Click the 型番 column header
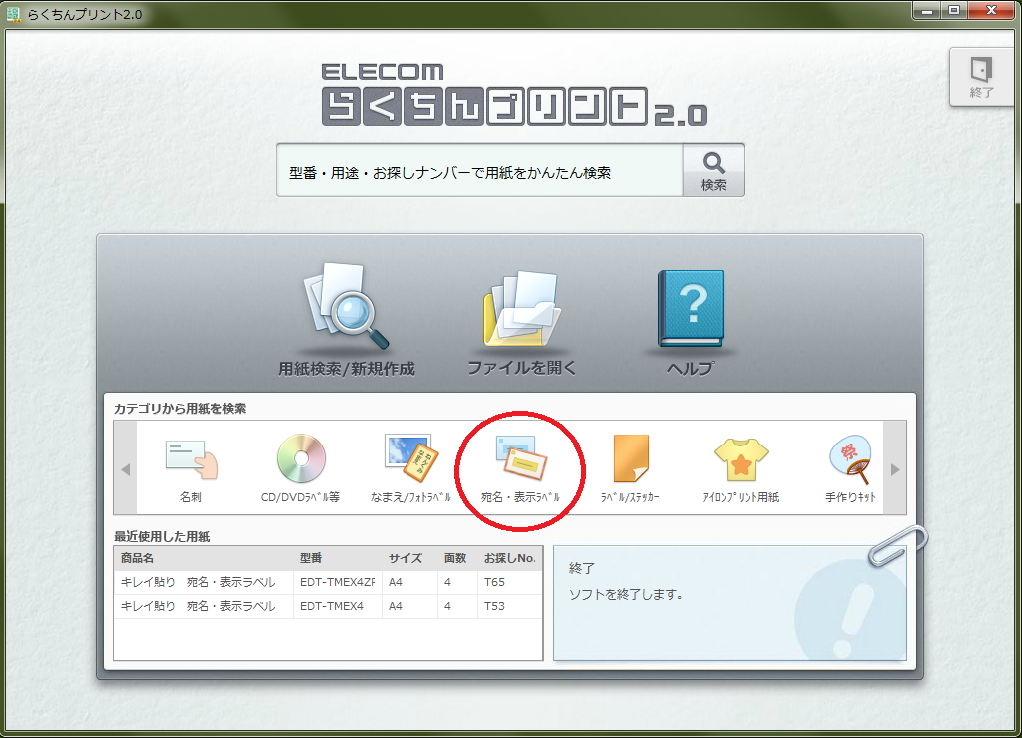This screenshot has height=738, width=1022. click(x=338, y=558)
